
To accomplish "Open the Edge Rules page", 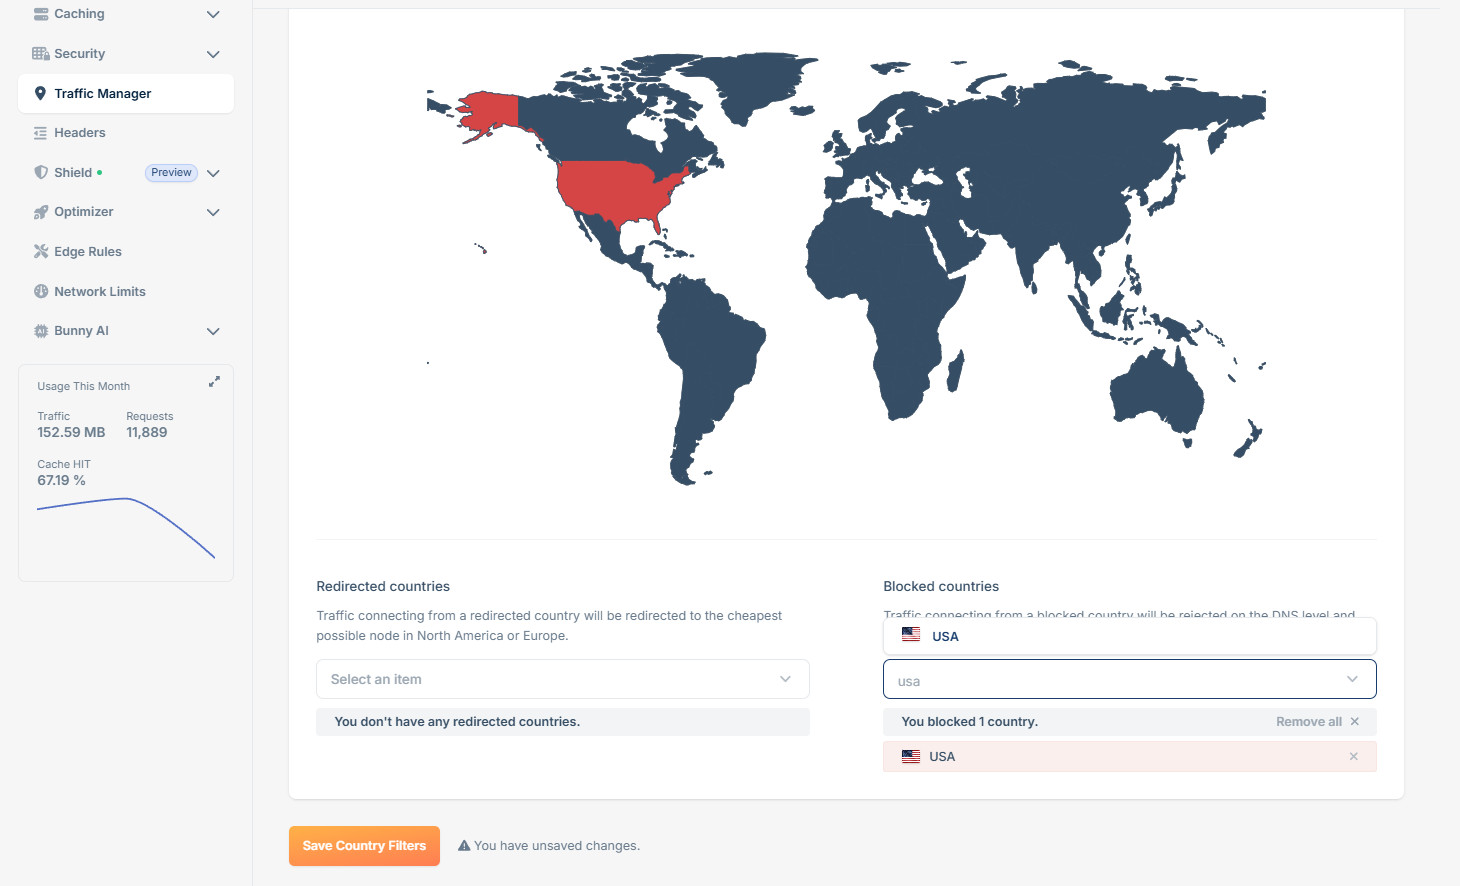I will pos(88,251).
